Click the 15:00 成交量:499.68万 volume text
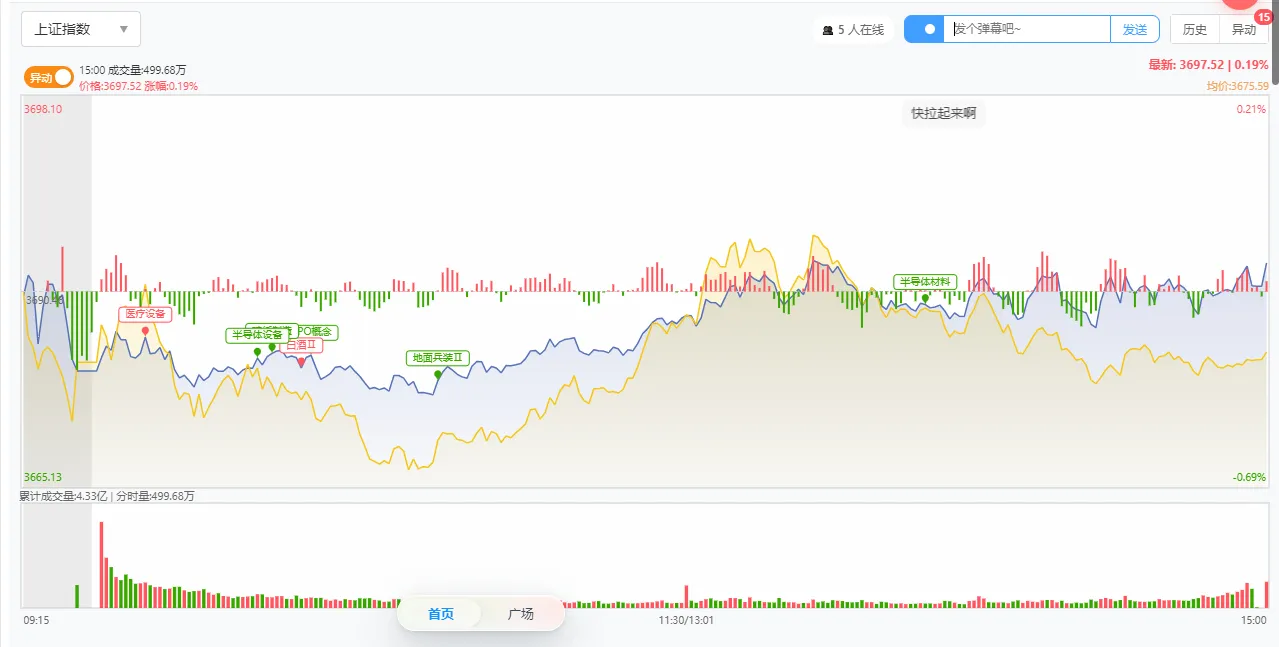 coord(132,70)
